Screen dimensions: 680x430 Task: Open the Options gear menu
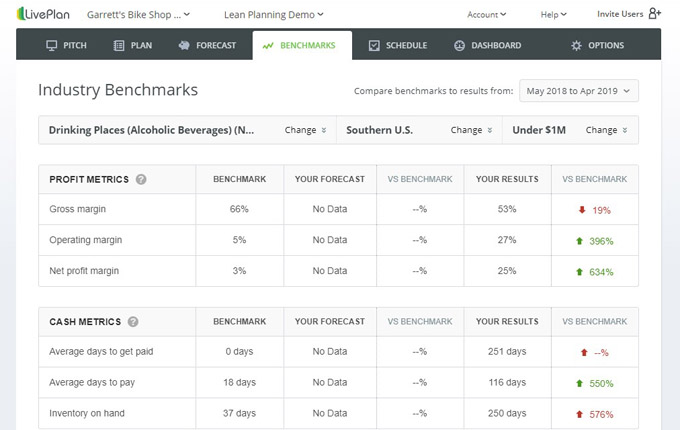597,45
